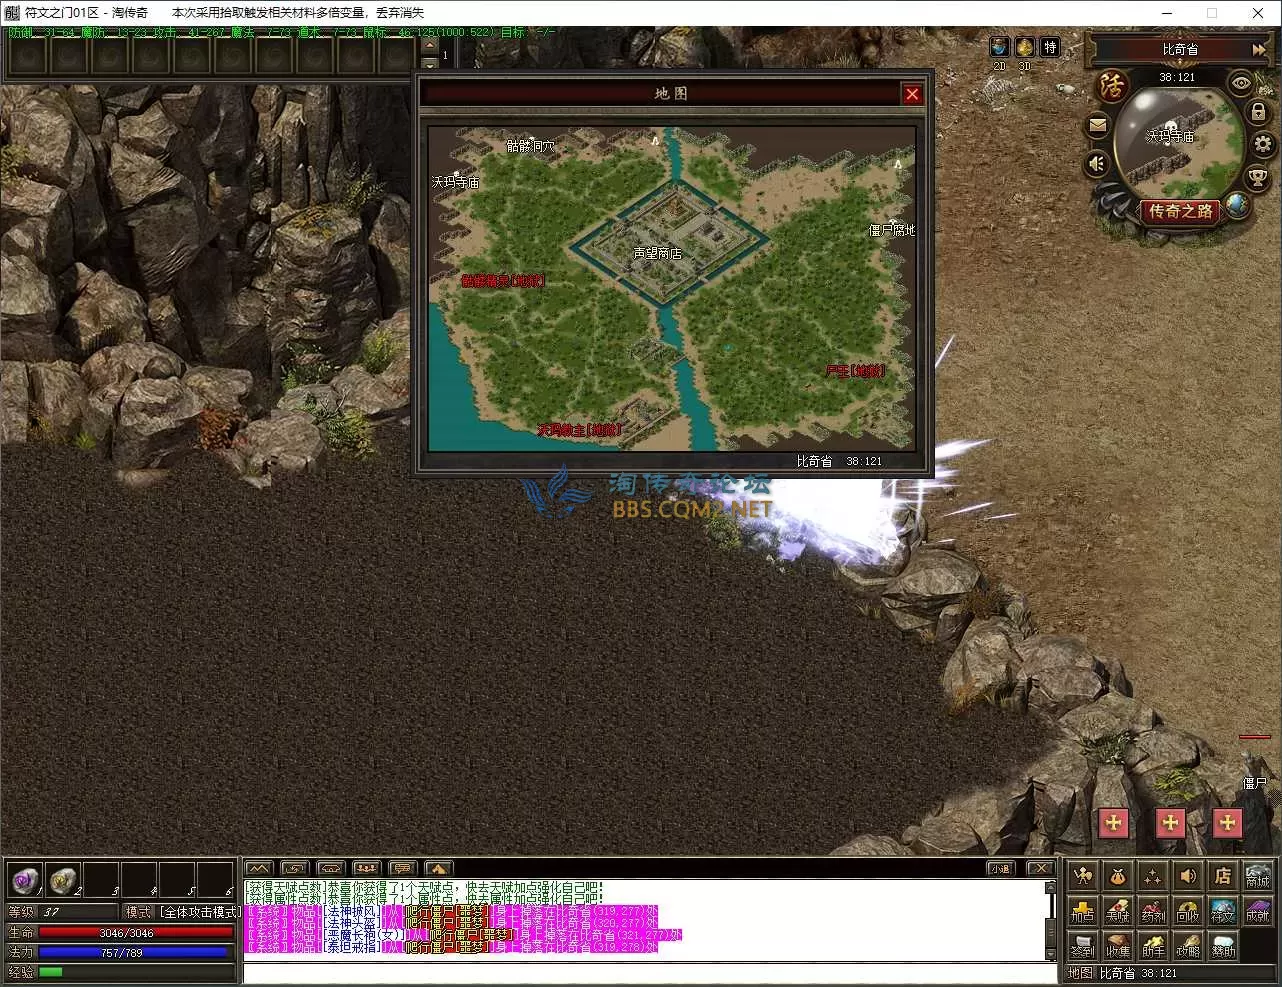1282x987 pixels.
Task: Click the 回收 recycle icon
Action: (x=1187, y=911)
